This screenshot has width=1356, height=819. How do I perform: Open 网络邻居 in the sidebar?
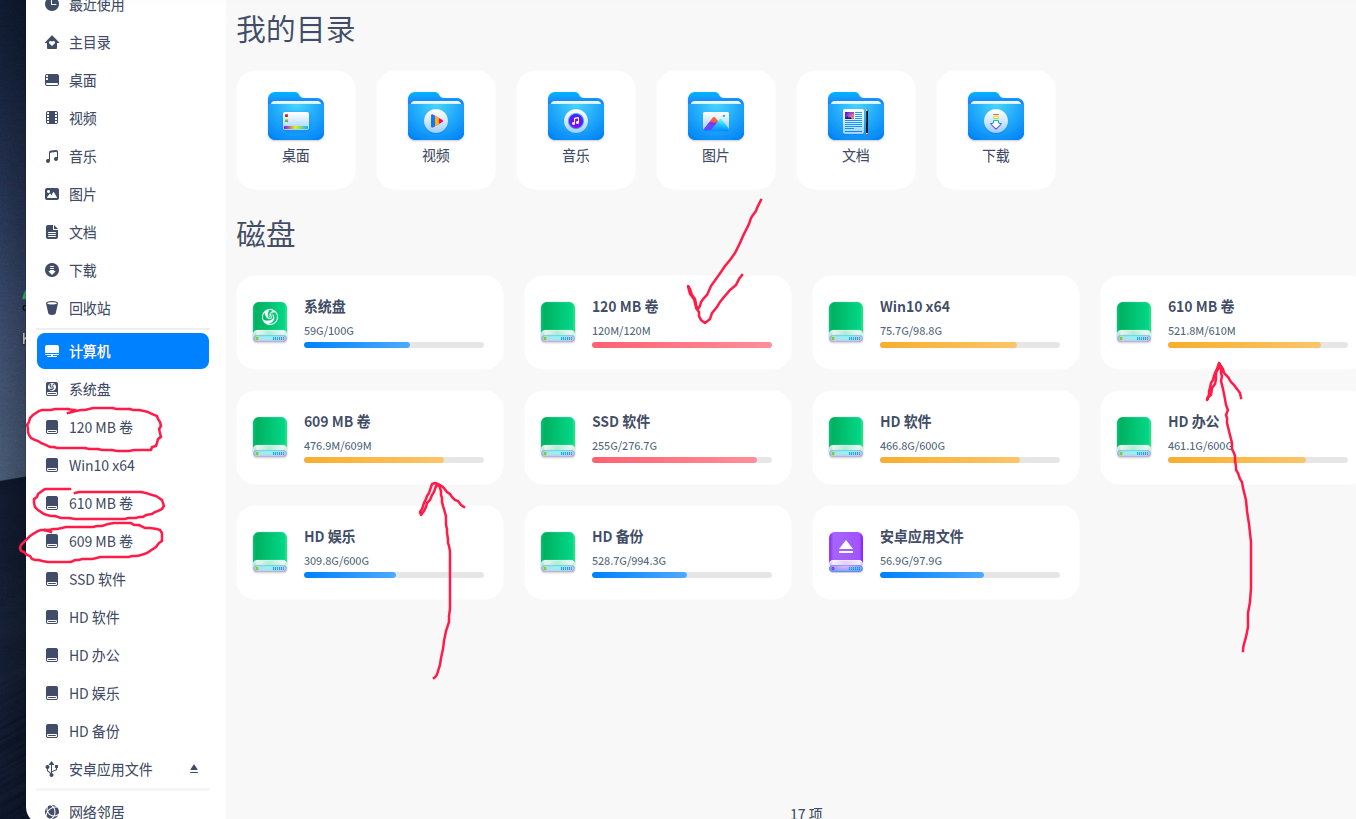click(123, 811)
